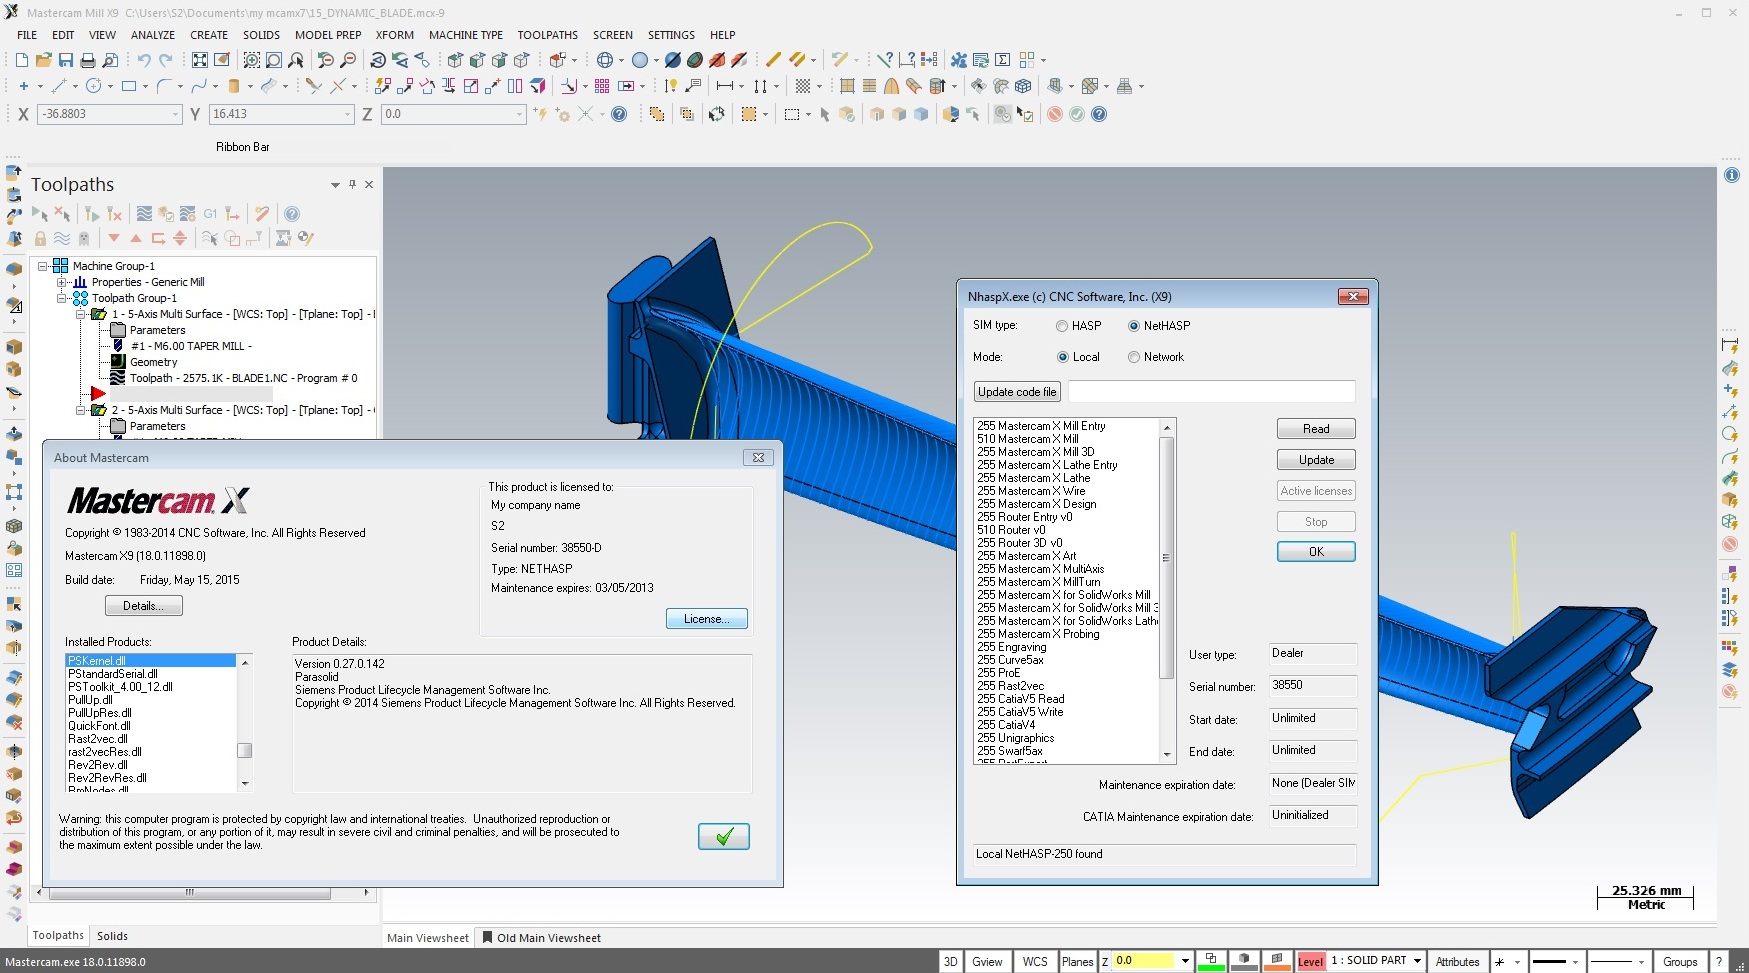Click update code file path field
The height and width of the screenshot is (973, 1749).
(1212, 392)
